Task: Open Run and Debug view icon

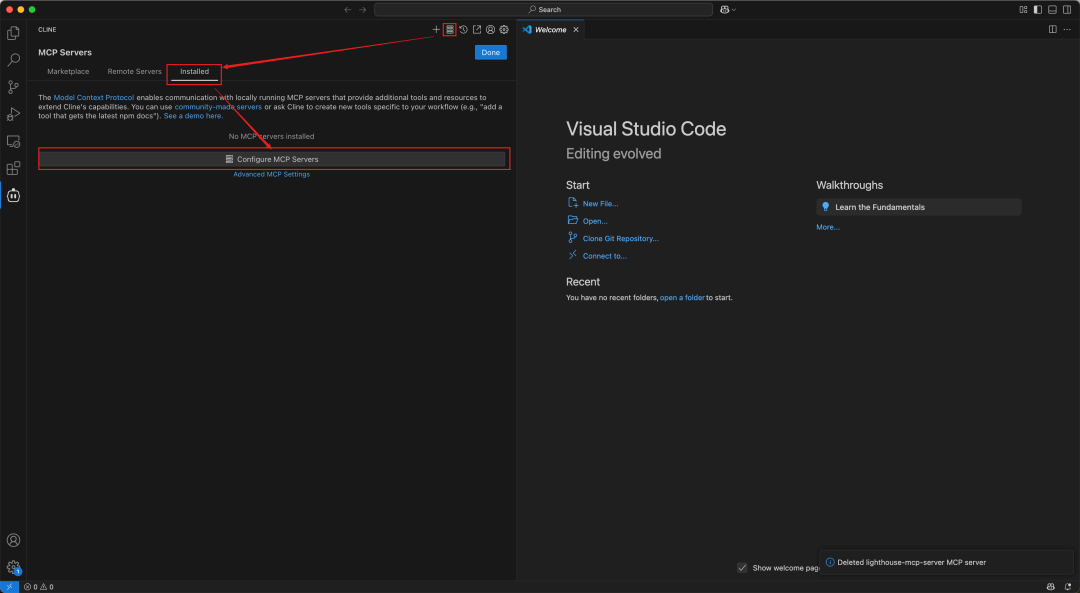Action: pyautogui.click(x=13, y=114)
